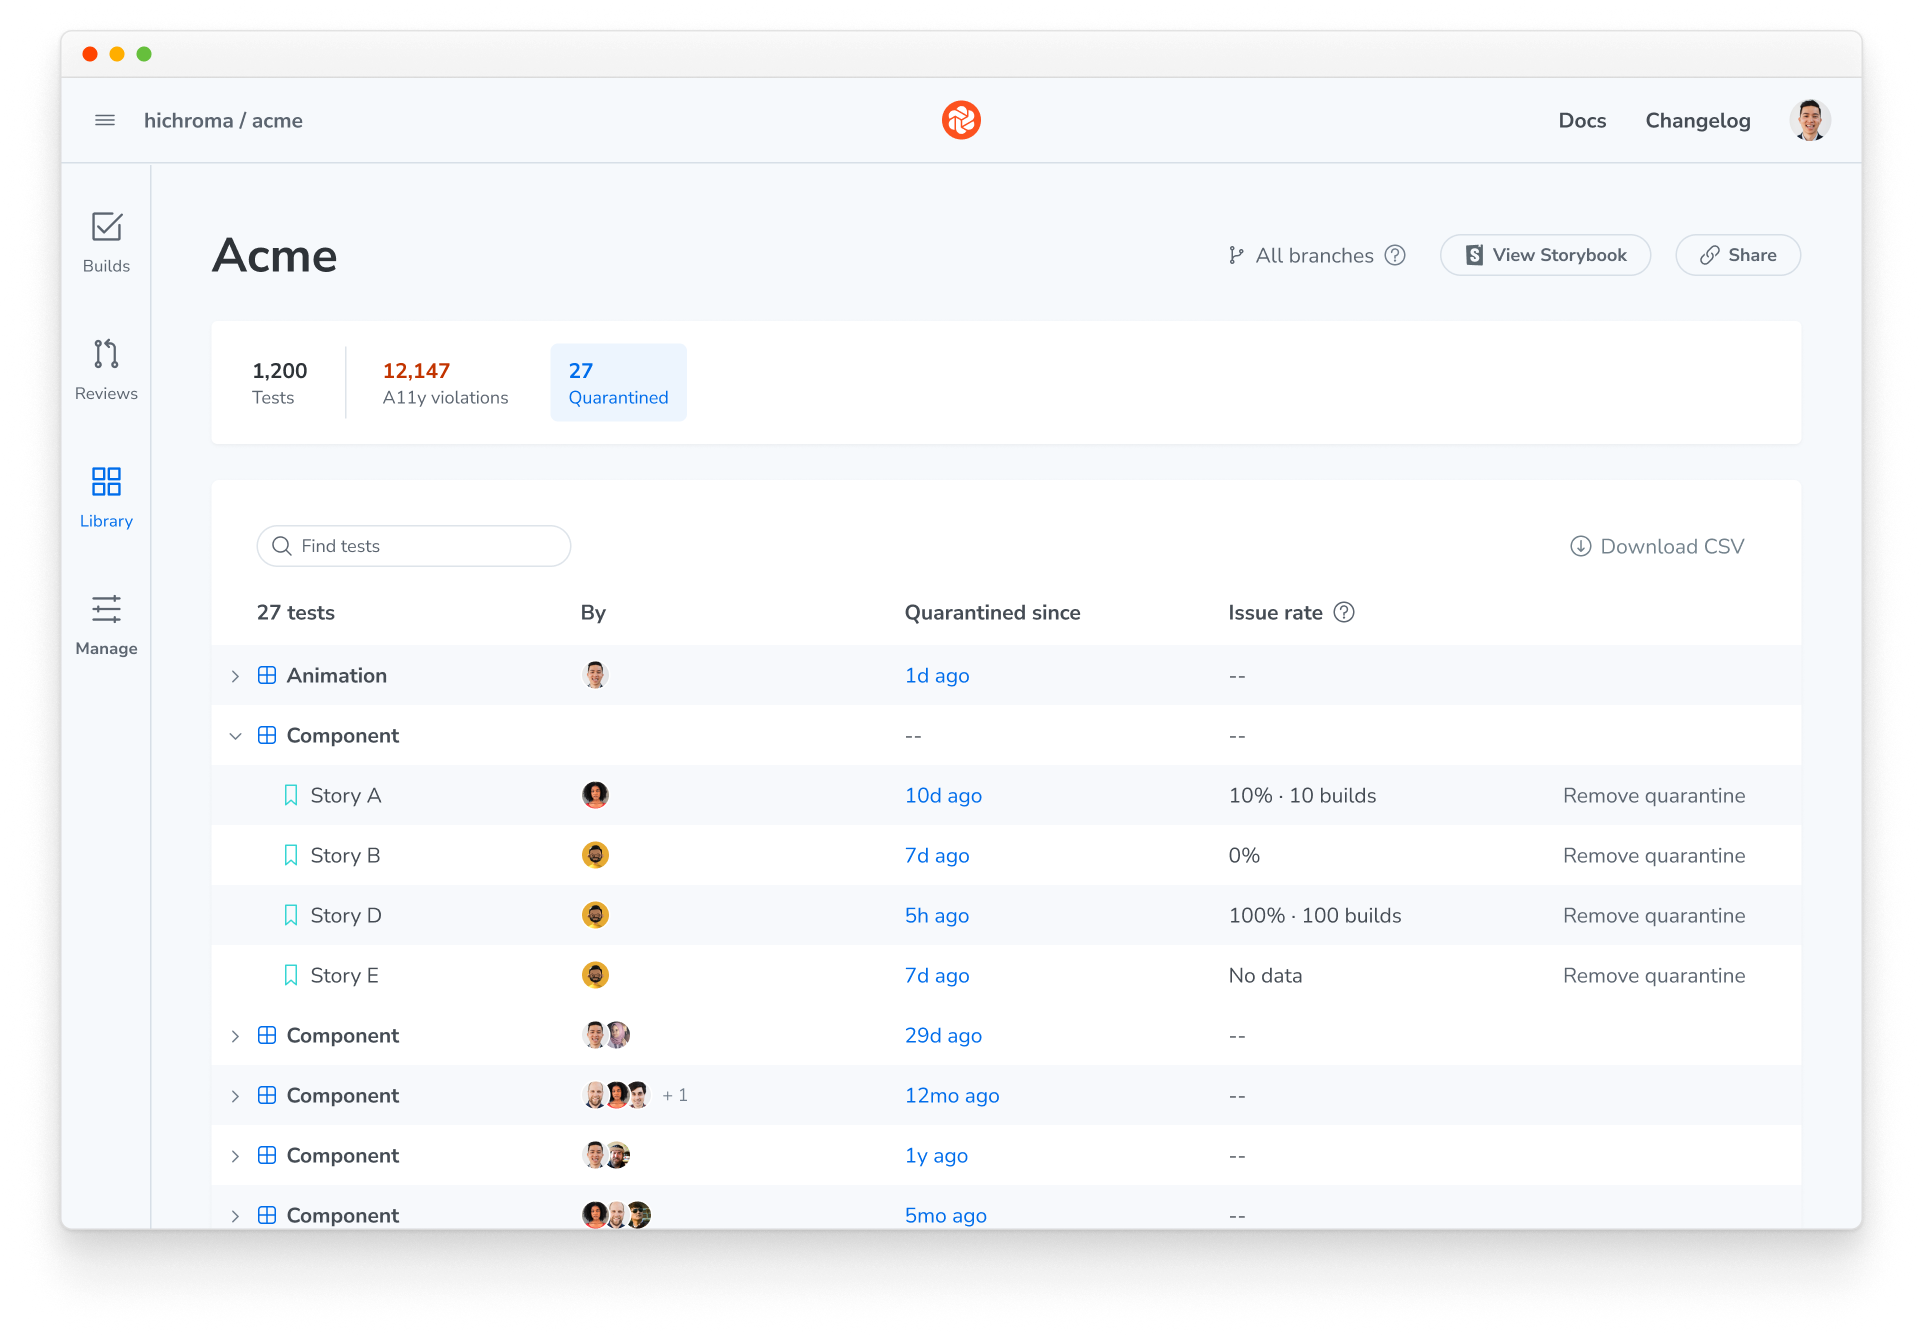Select the 27 Quarantined tab
Image resolution: width=1923 pixels, height=1335 pixels.
pyautogui.click(x=618, y=383)
